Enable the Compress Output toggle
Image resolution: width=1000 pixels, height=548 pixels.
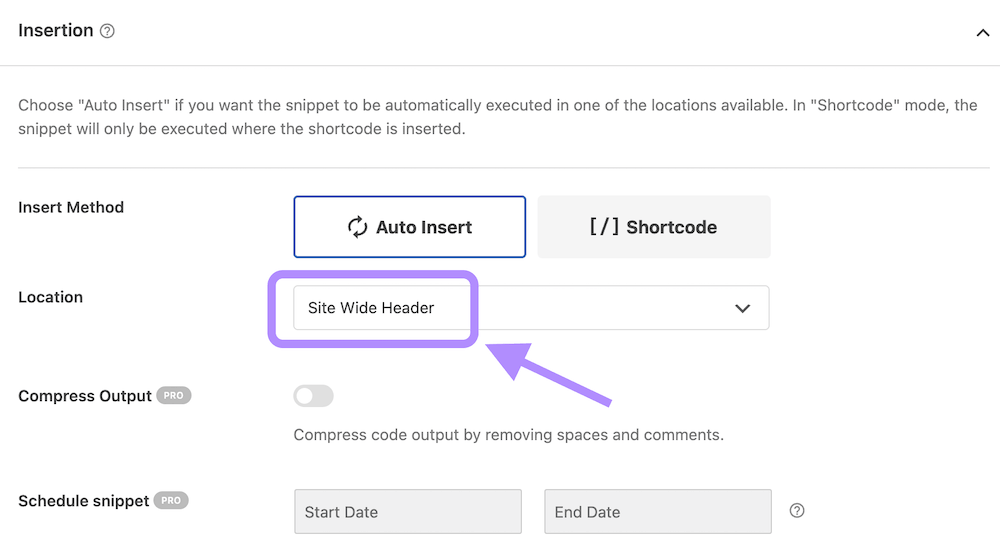(x=313, y=396)
